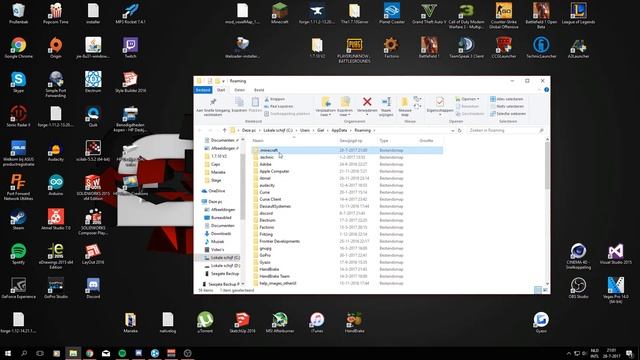Open the Bestand ribbon tab
640x360 pixels.
point(203,90)
